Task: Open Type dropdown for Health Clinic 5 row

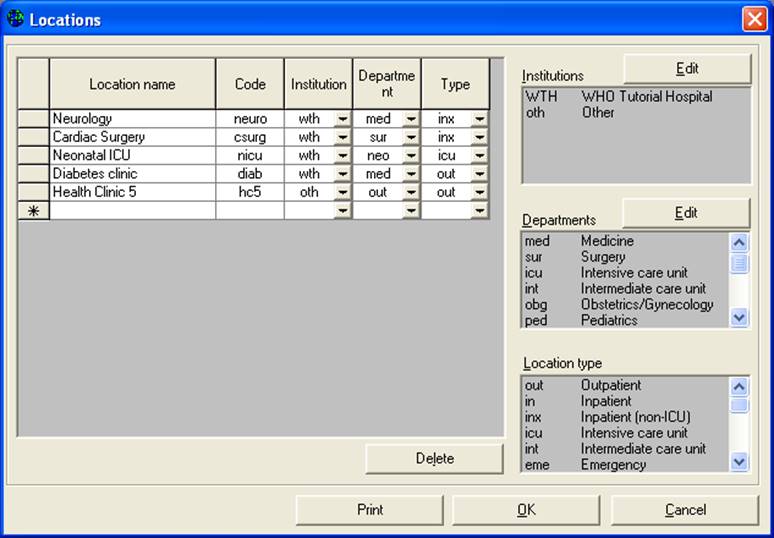Action: click(x=479, y=192)
